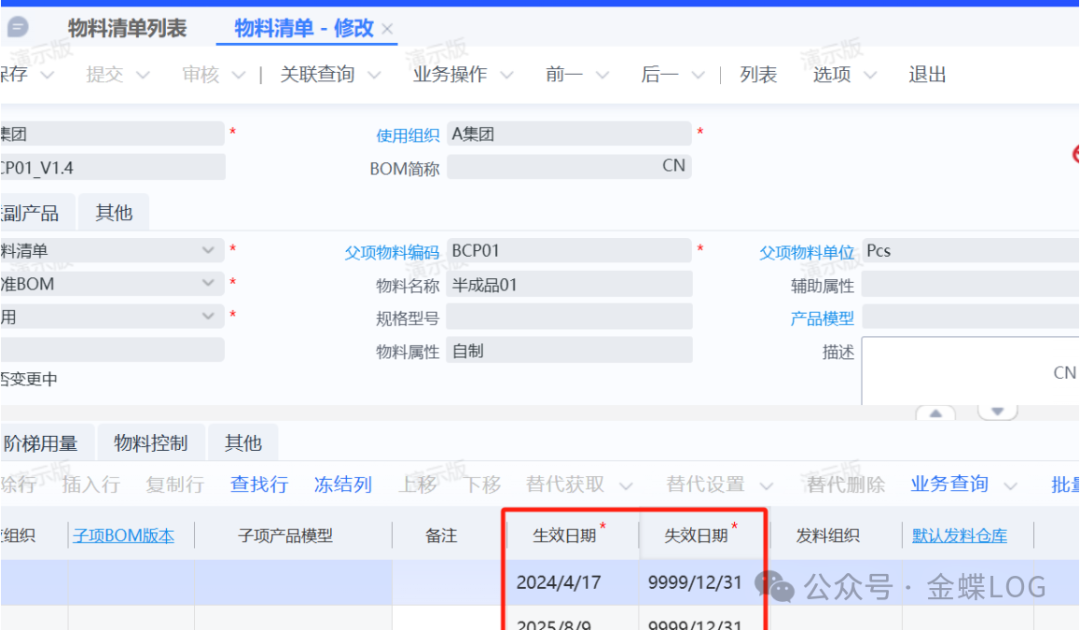Open the 关联查询 dropdown menu
The width and height of the screenshot is (1080, 630).
point(330,74)
